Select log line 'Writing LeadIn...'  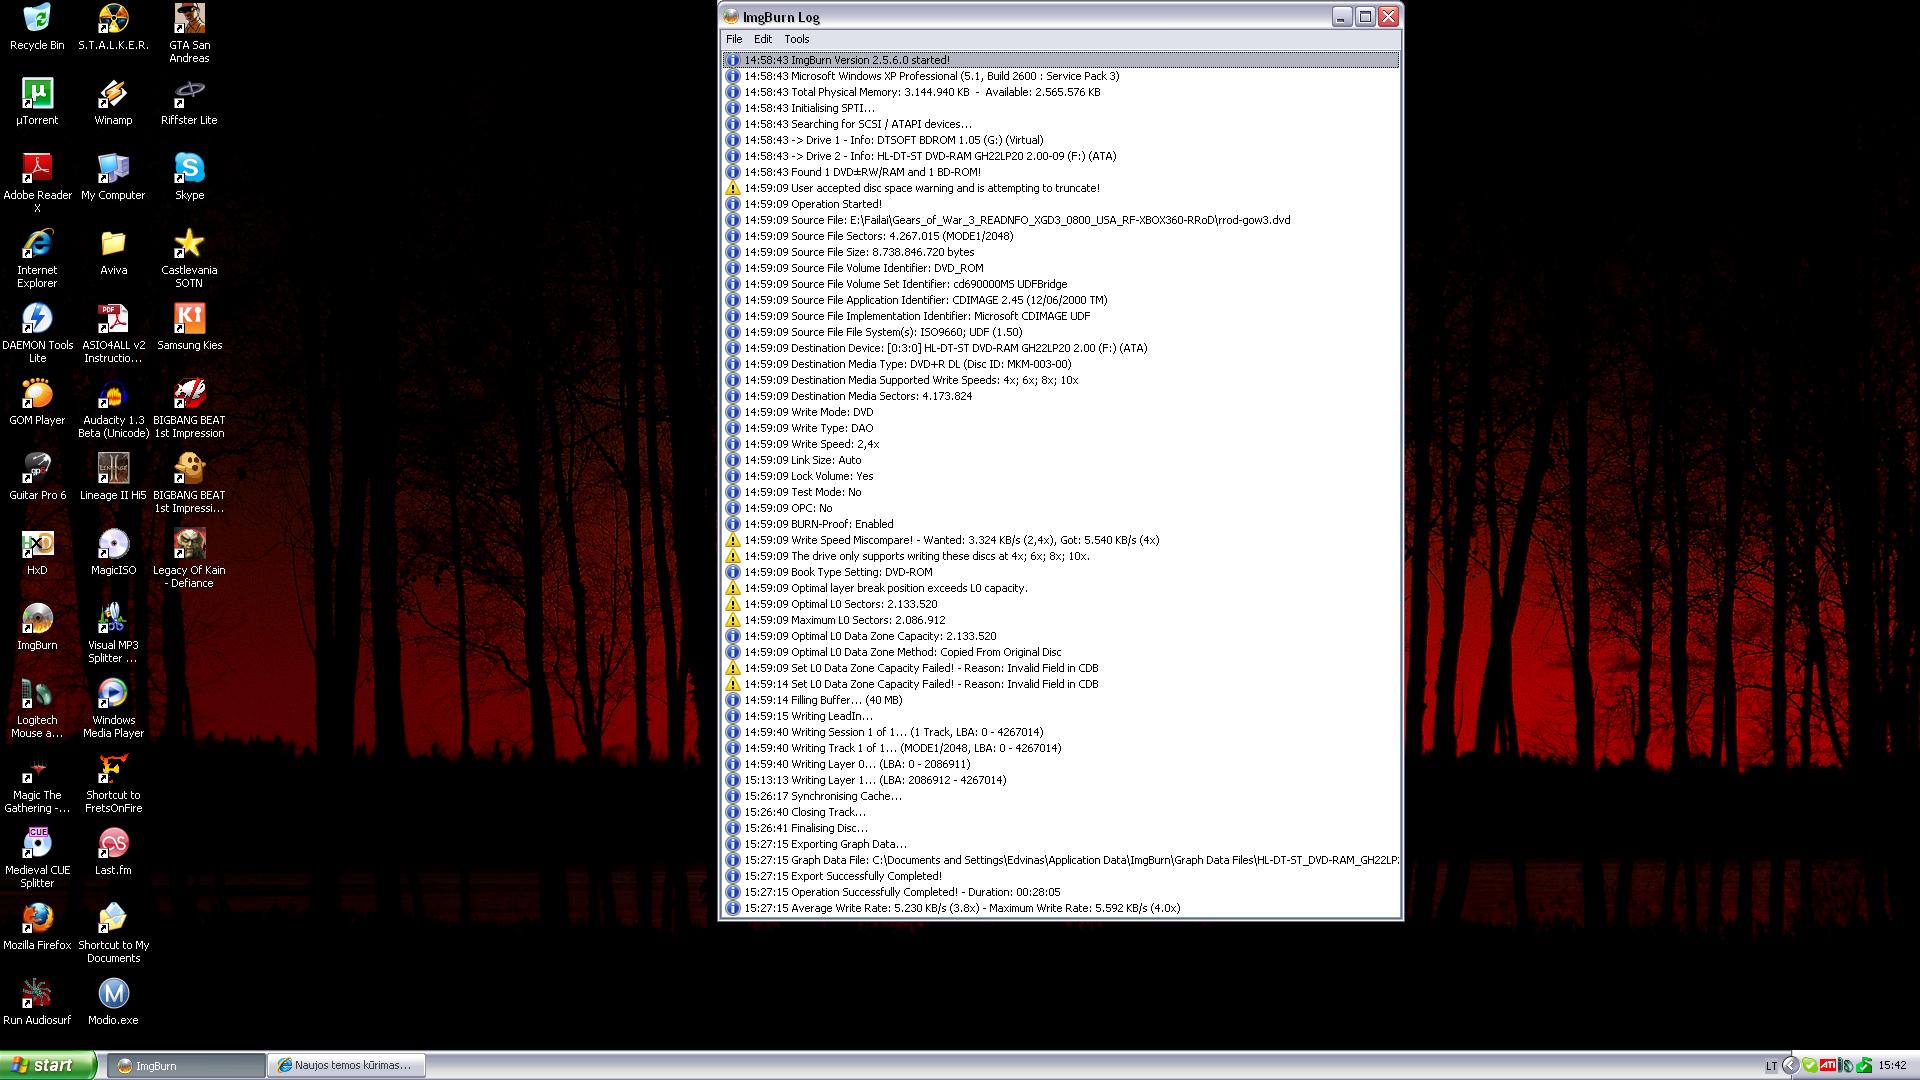(x=1060, y=716)
